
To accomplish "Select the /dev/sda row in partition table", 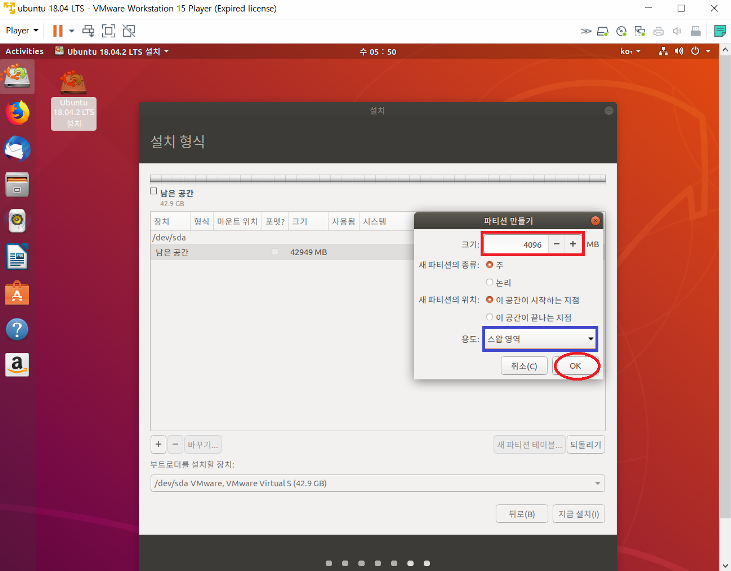I will (282, 237).
